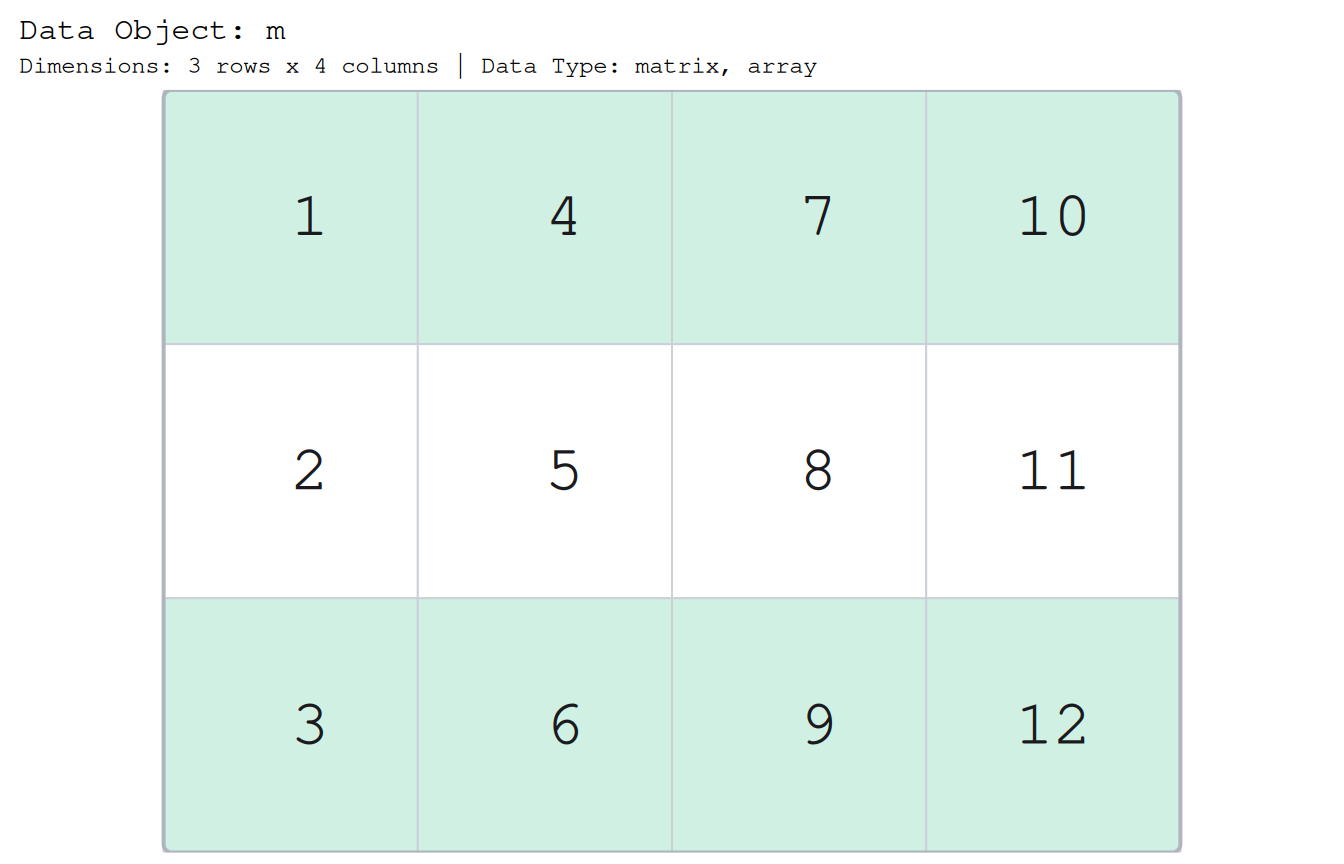Click the cell with value 7
Screen dimensions: 1344x864
[799, 217]
